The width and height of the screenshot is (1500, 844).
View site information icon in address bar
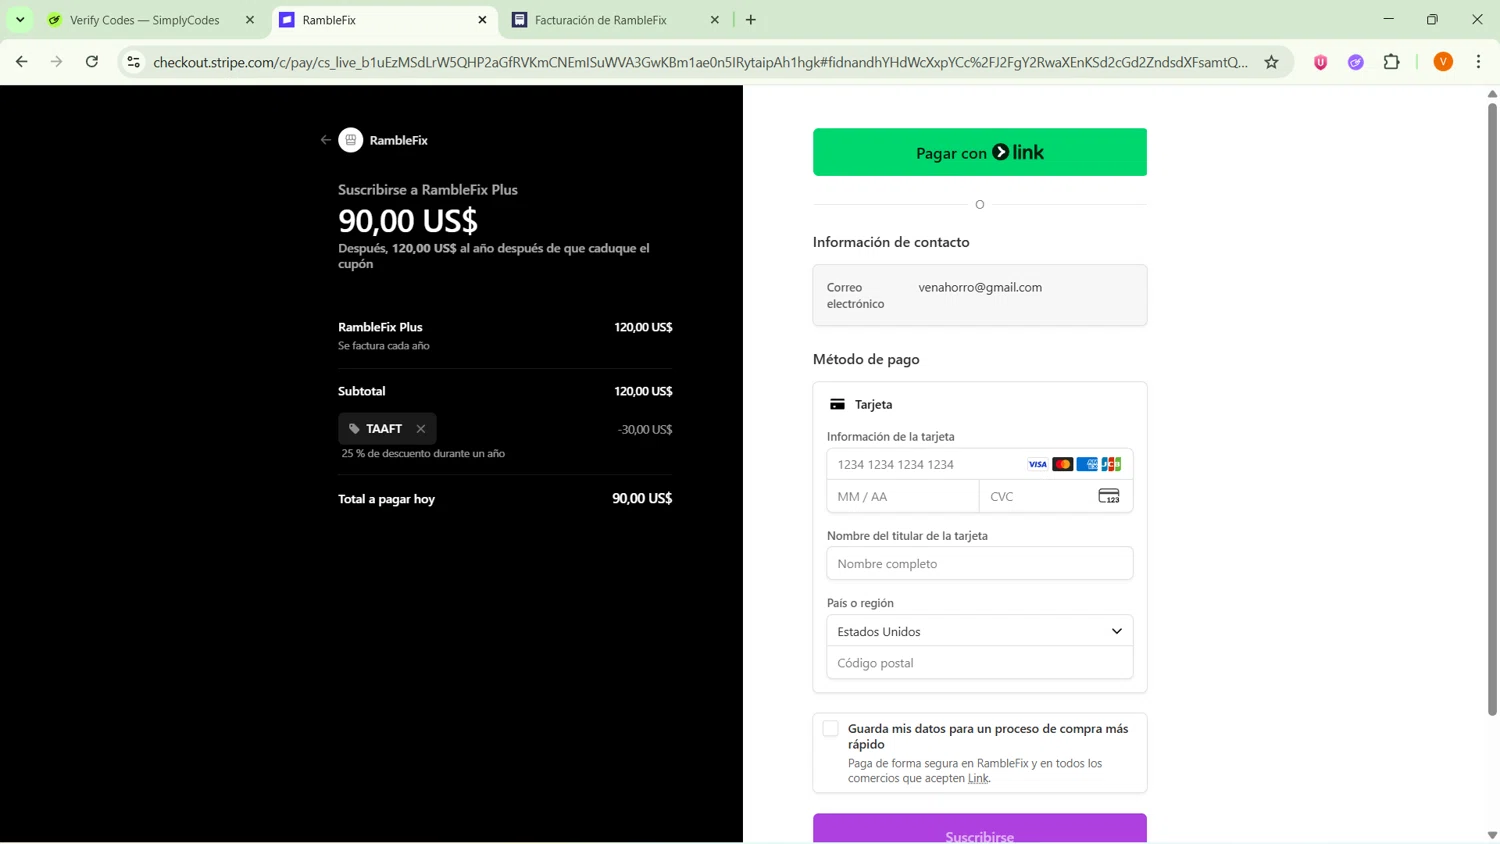click(133, 62)
